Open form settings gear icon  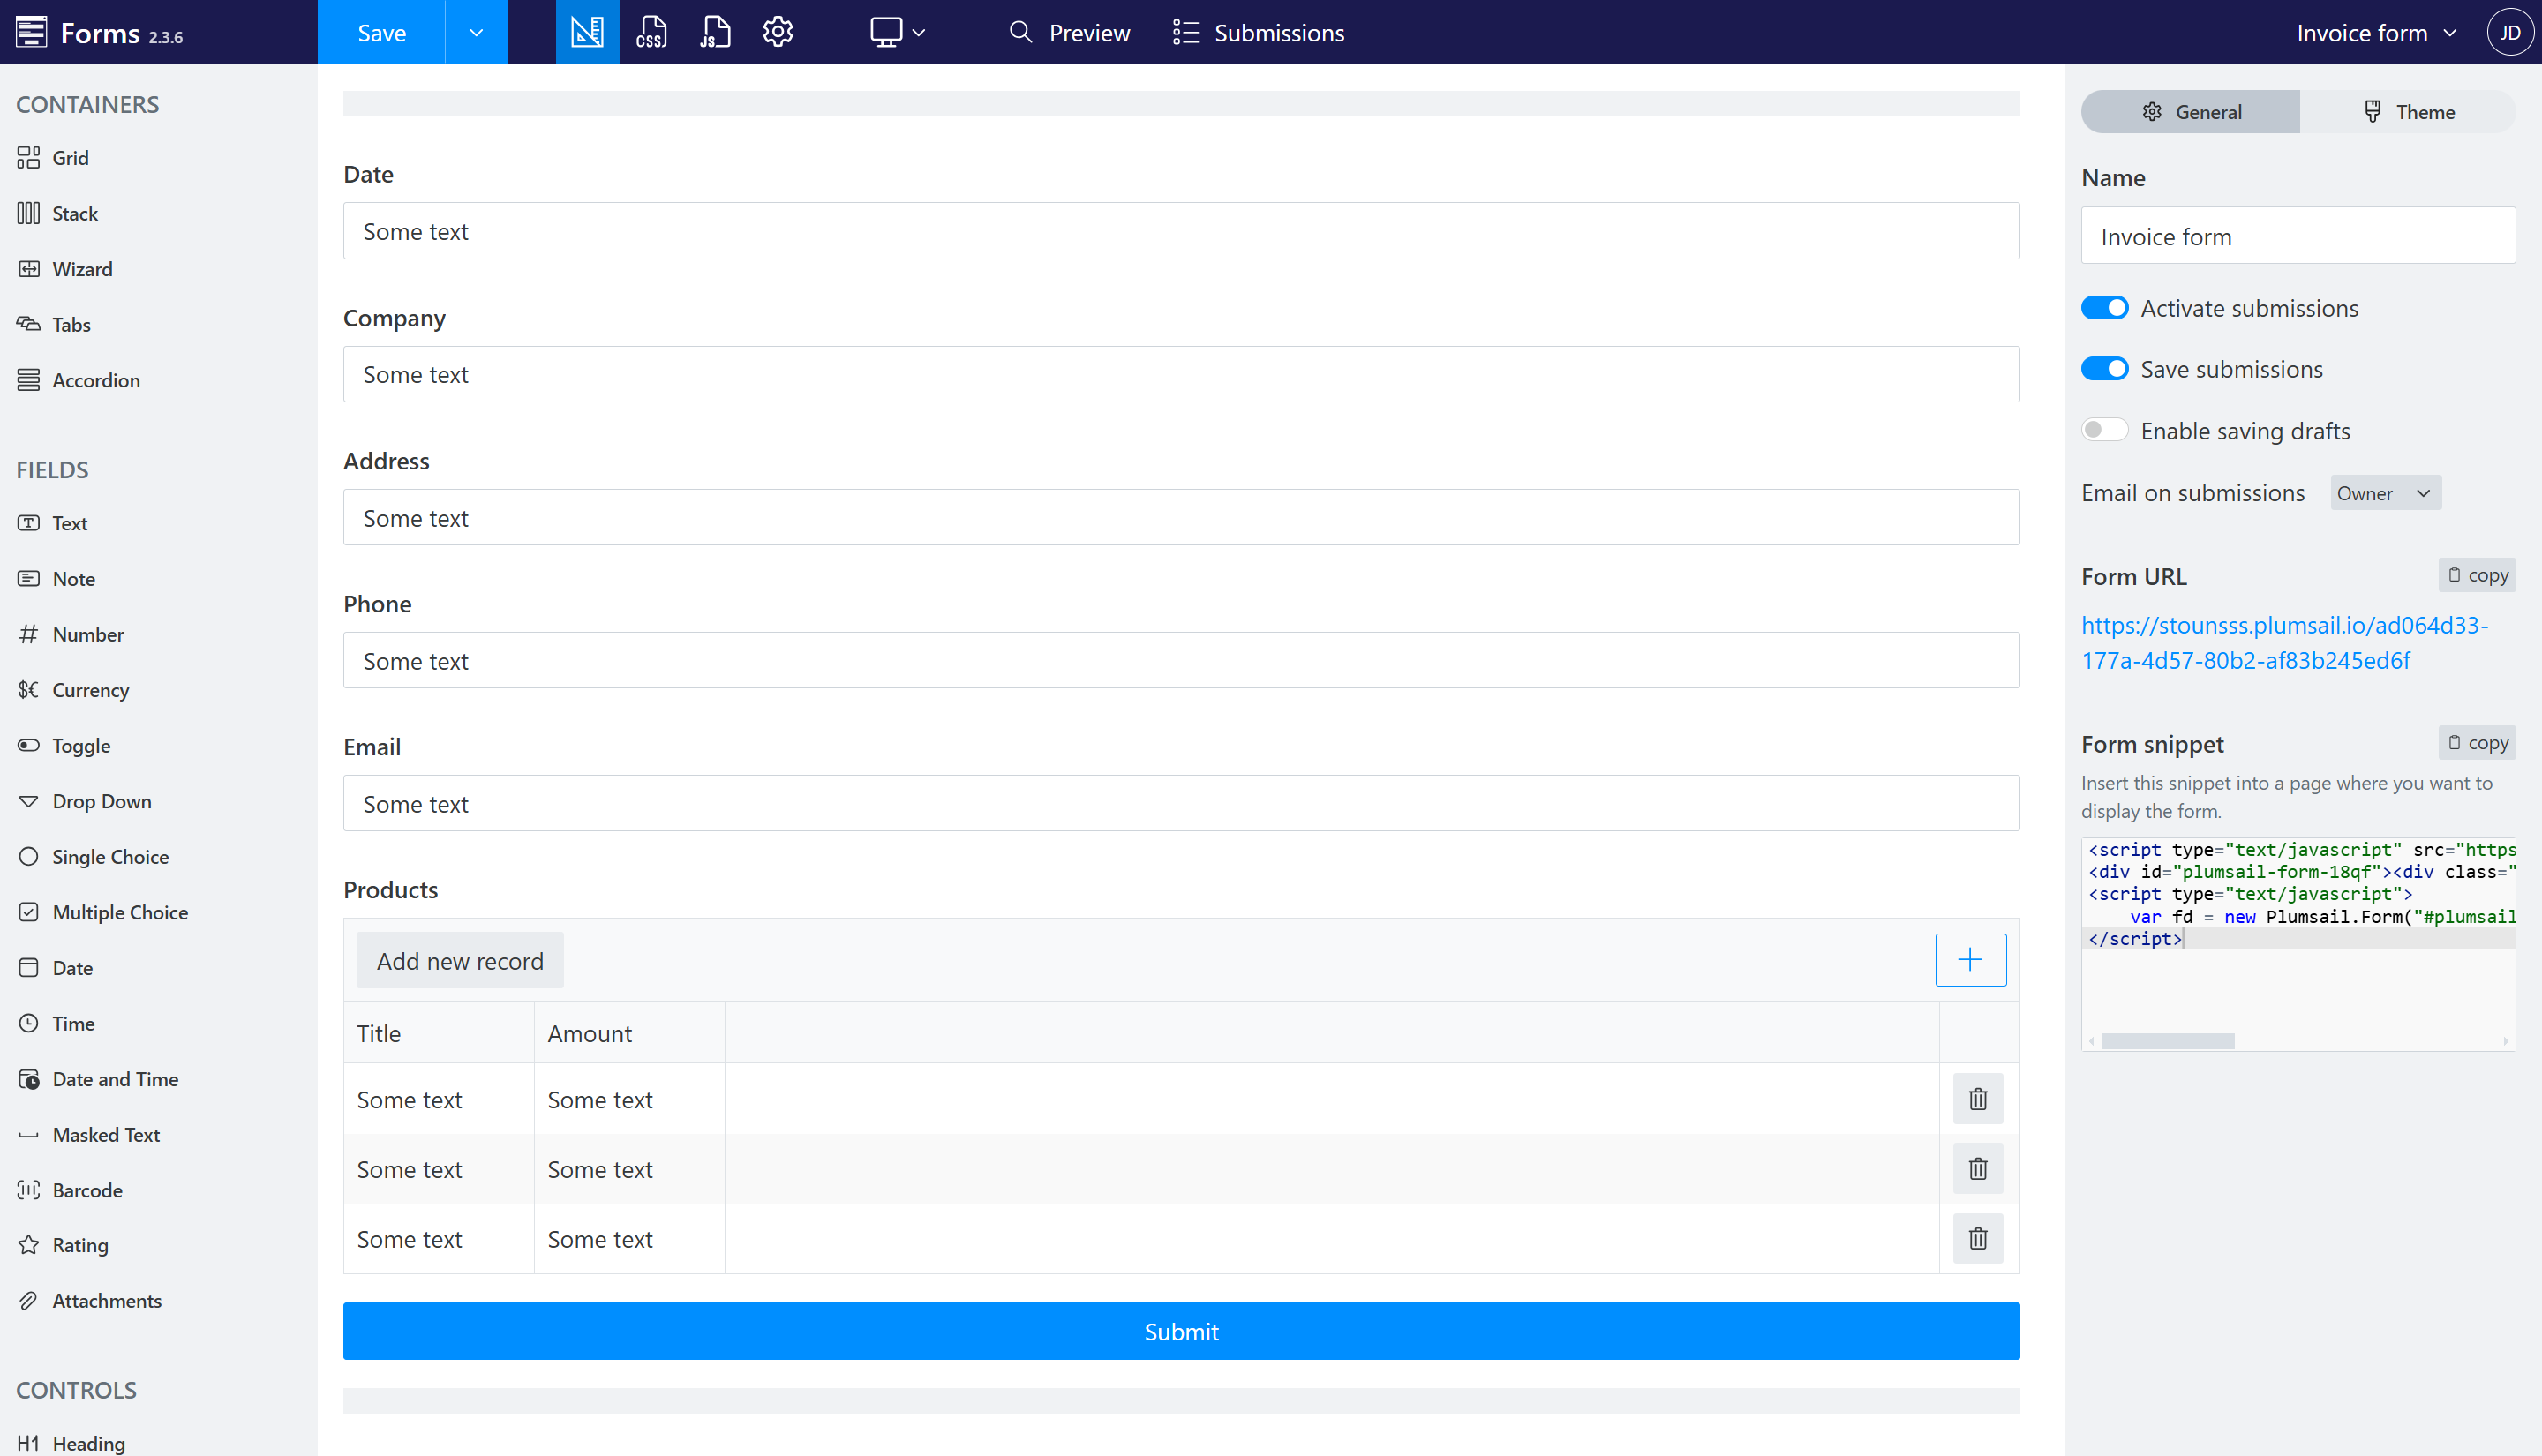[x=778, y=32]
